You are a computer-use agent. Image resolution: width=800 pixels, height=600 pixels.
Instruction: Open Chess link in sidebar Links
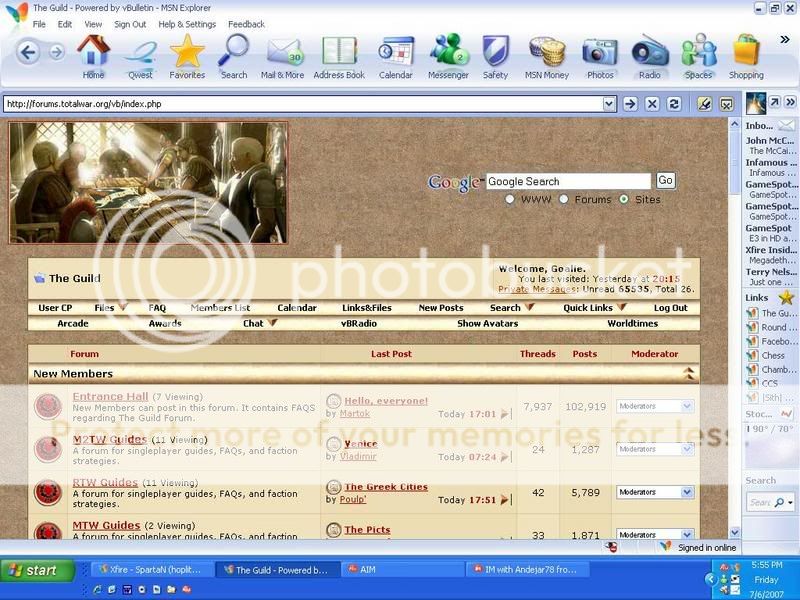[x=773, y=355]
